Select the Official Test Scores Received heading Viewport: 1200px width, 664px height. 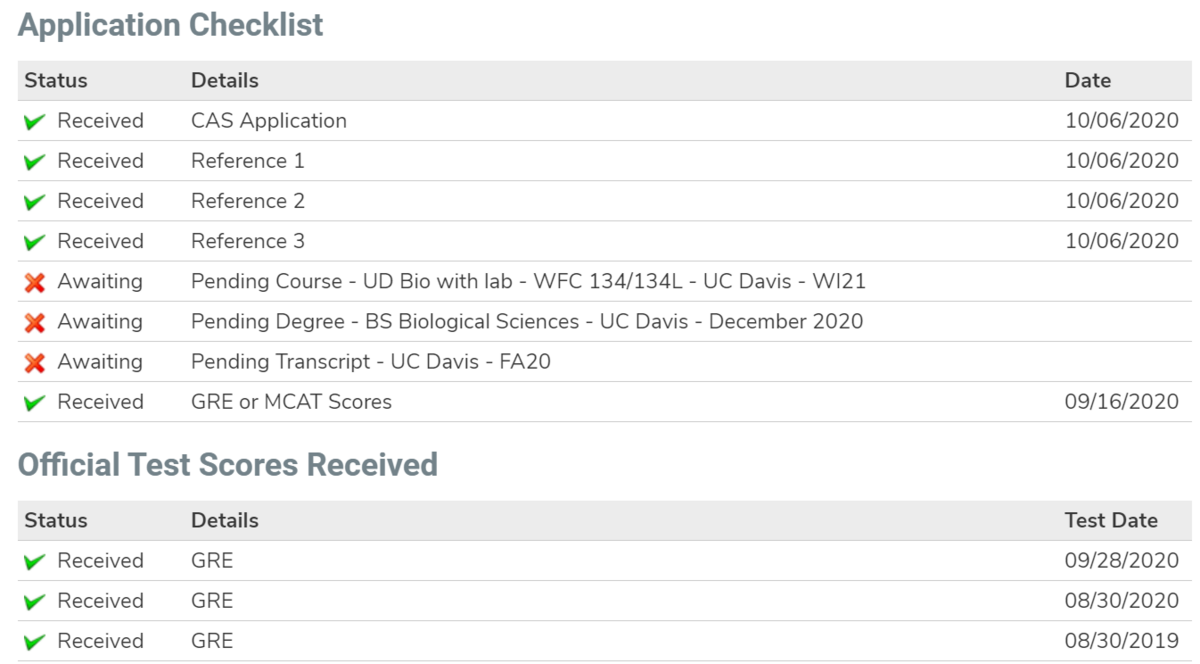(x=228, y=465)
